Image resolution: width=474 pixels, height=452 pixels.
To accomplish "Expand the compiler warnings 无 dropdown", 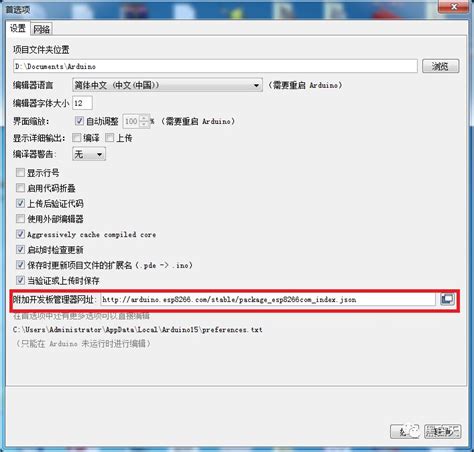I will [89, 154].
